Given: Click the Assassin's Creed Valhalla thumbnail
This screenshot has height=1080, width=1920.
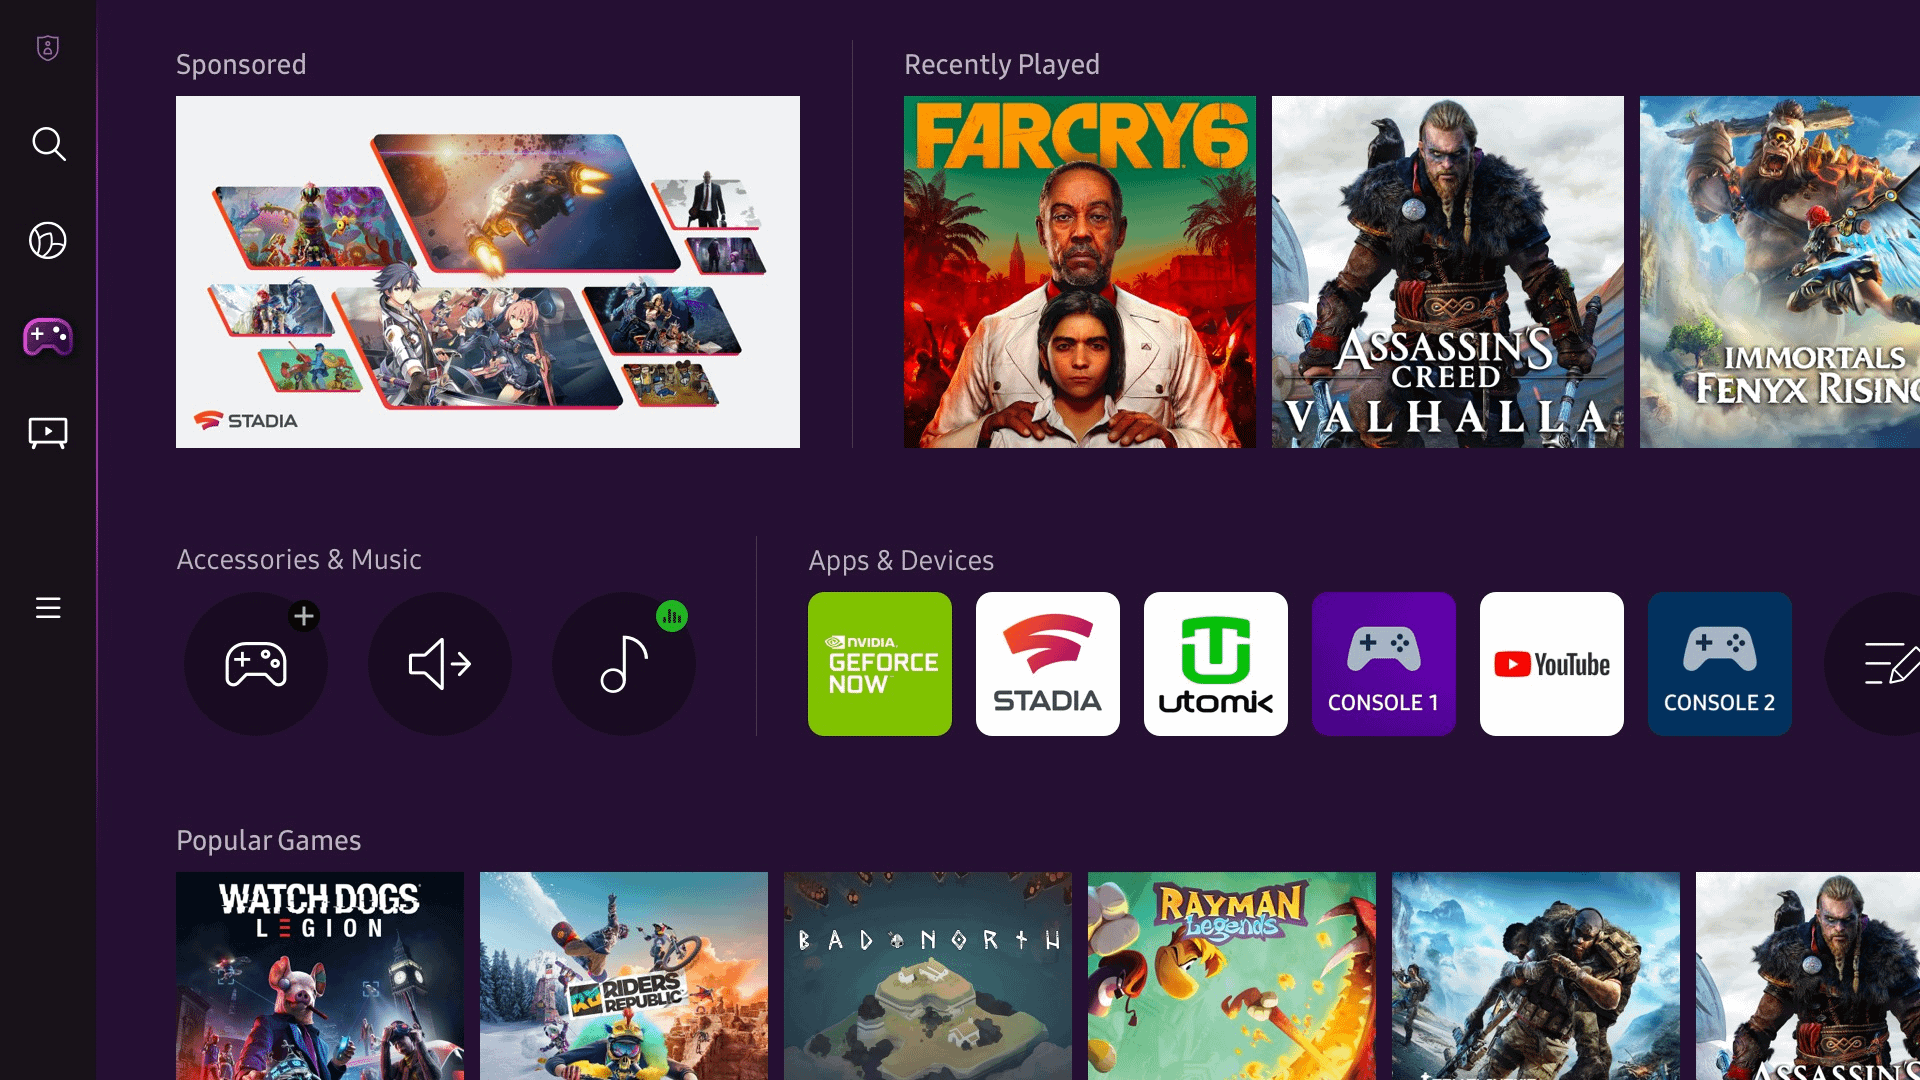Looking at the screenshot, I should (x=1447, y=272).
